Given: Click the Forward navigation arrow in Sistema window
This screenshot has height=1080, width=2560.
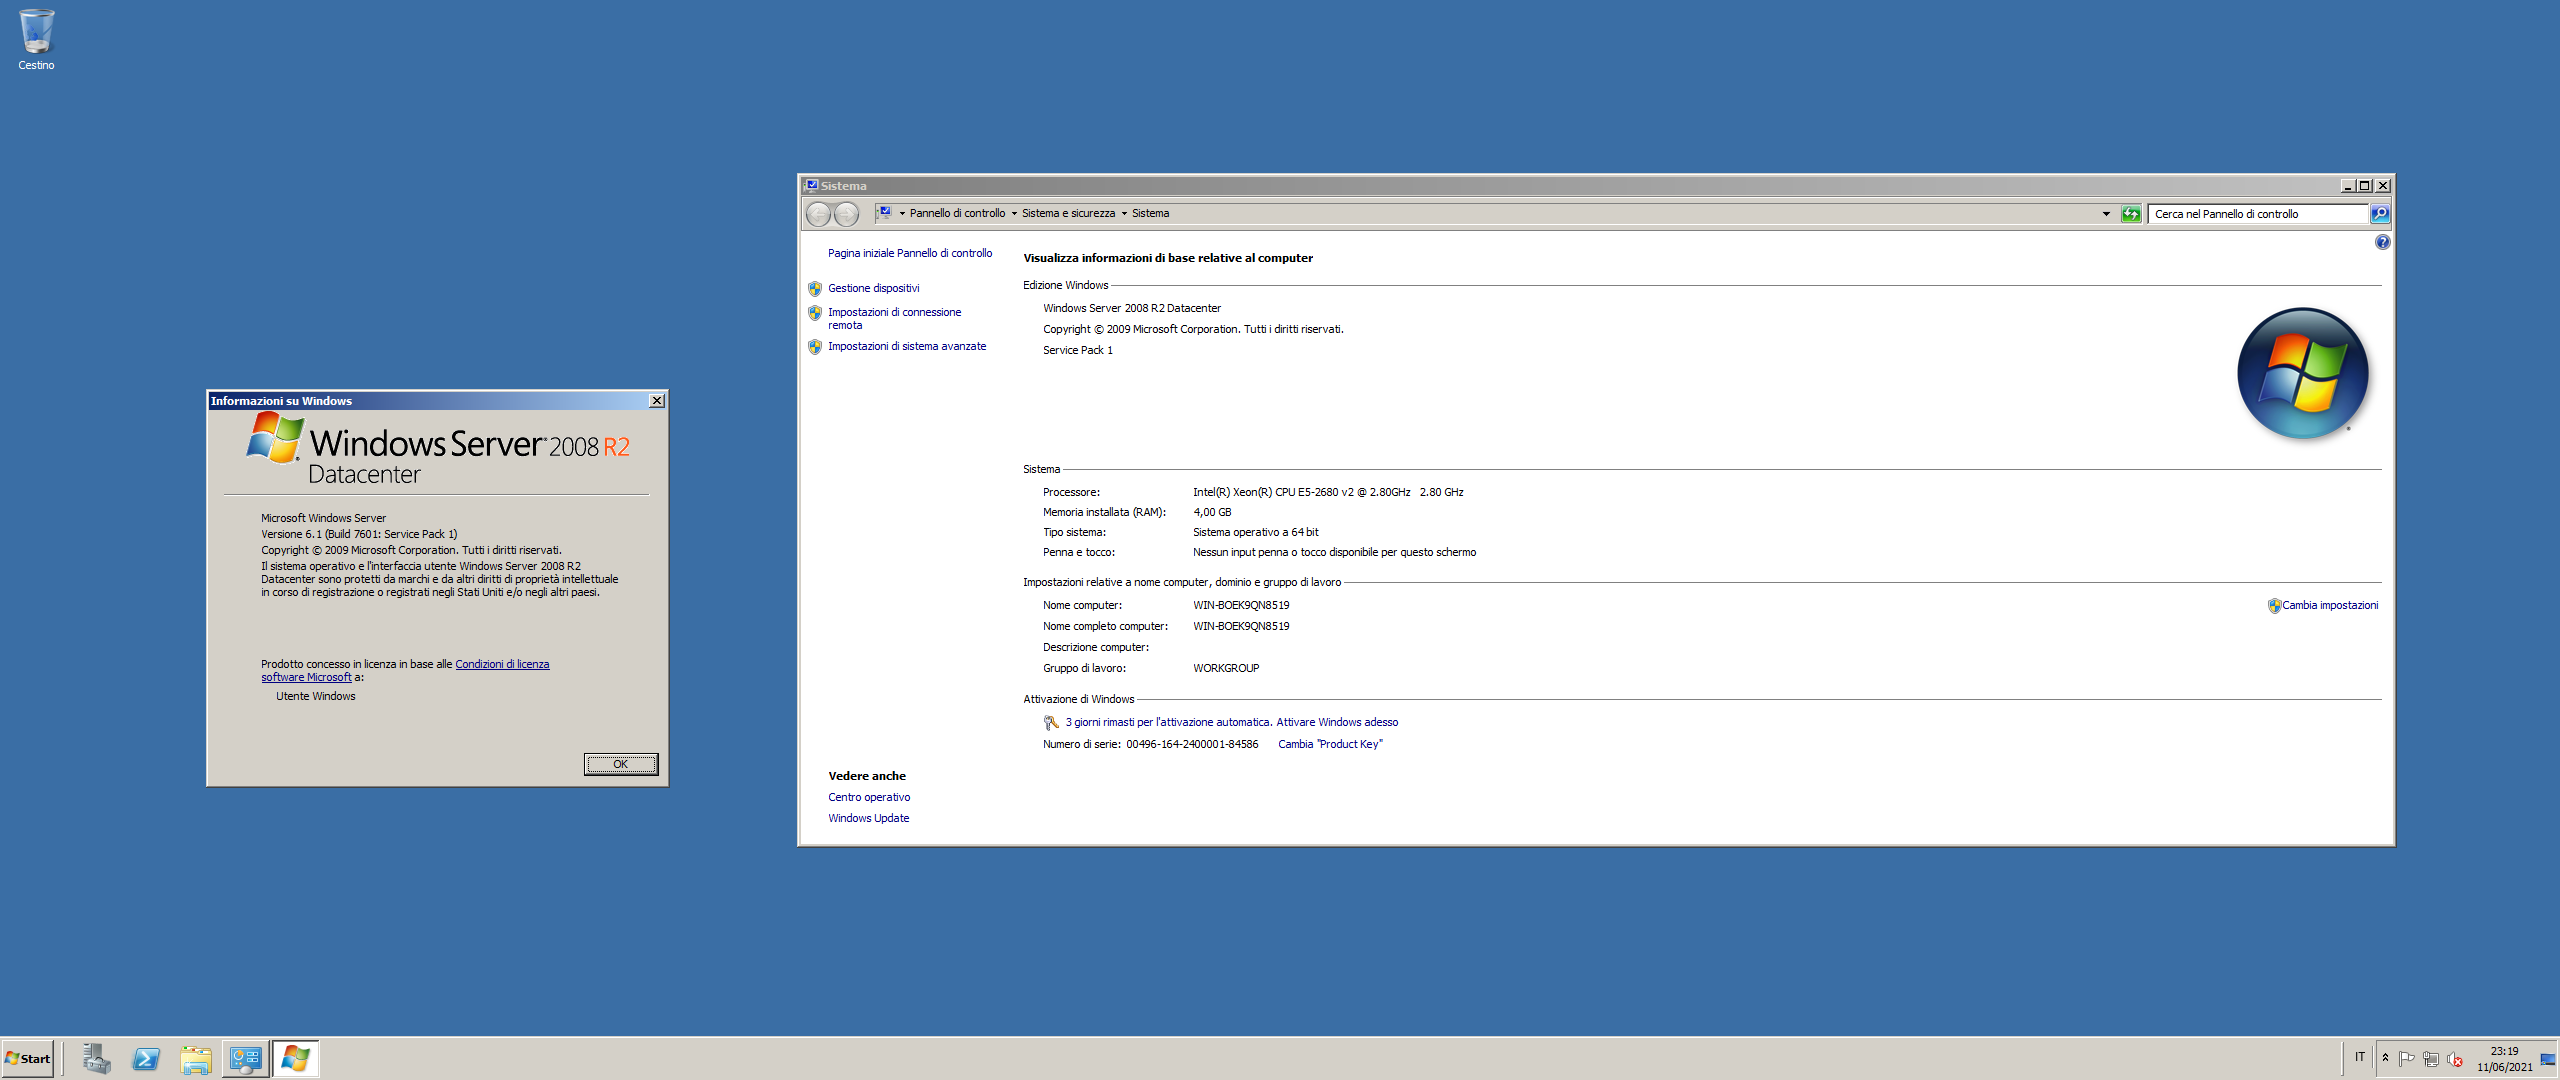Looking at the screenshot, I should 846,214.
